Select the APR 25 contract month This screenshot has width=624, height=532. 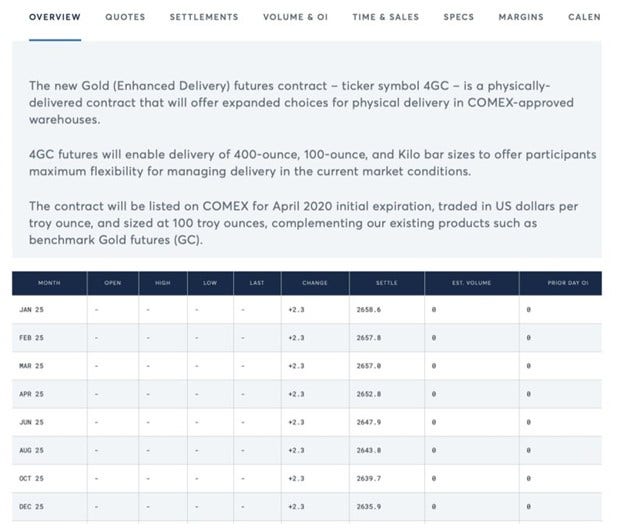(x=31, y=394)
